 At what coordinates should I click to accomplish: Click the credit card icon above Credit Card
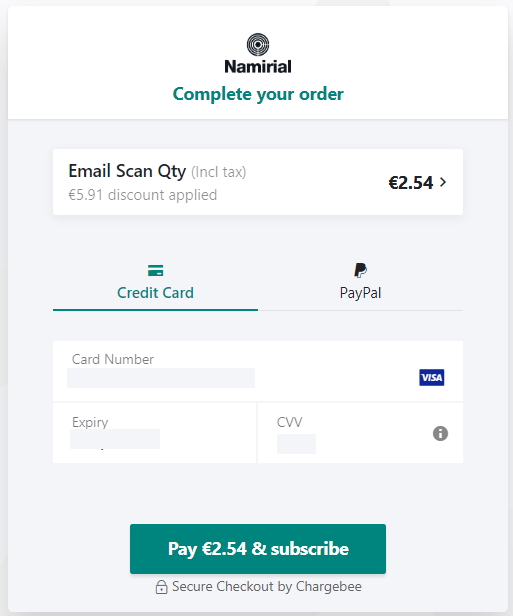point(156,271)
